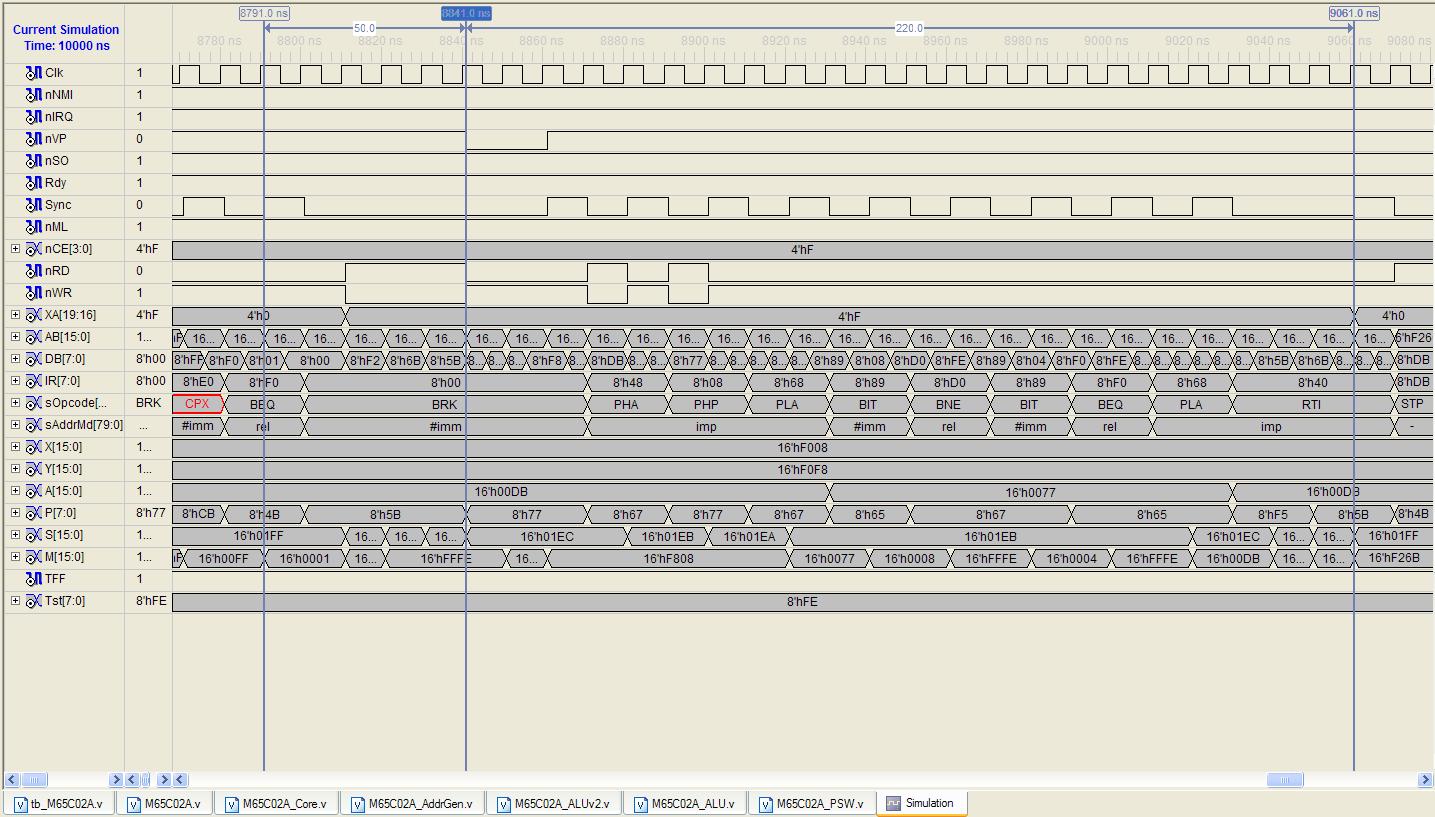Select the nWR signal icon
Viewport: 1435px width, 817px height.
click(34, 293)
